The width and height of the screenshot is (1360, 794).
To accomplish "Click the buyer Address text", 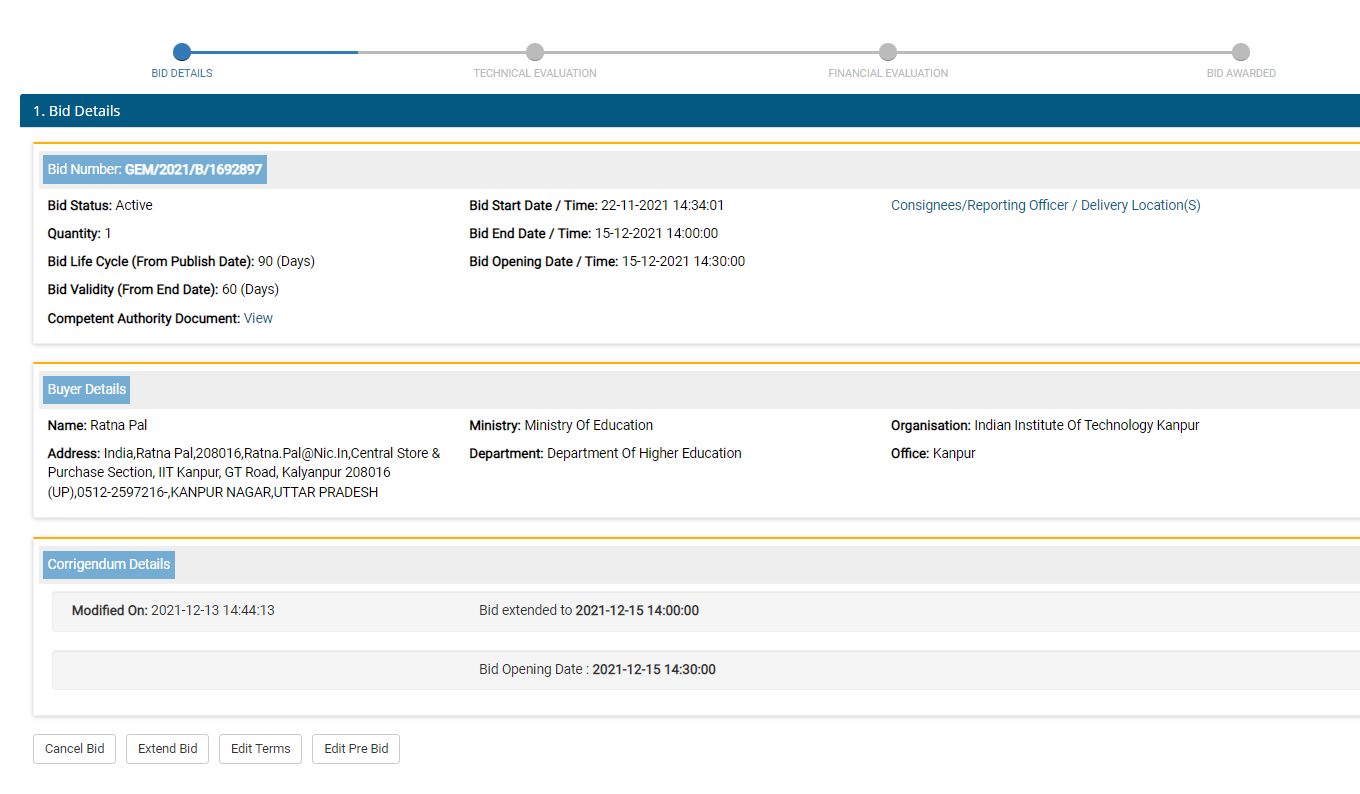I will pyautogui.click(x=244, y=472).
